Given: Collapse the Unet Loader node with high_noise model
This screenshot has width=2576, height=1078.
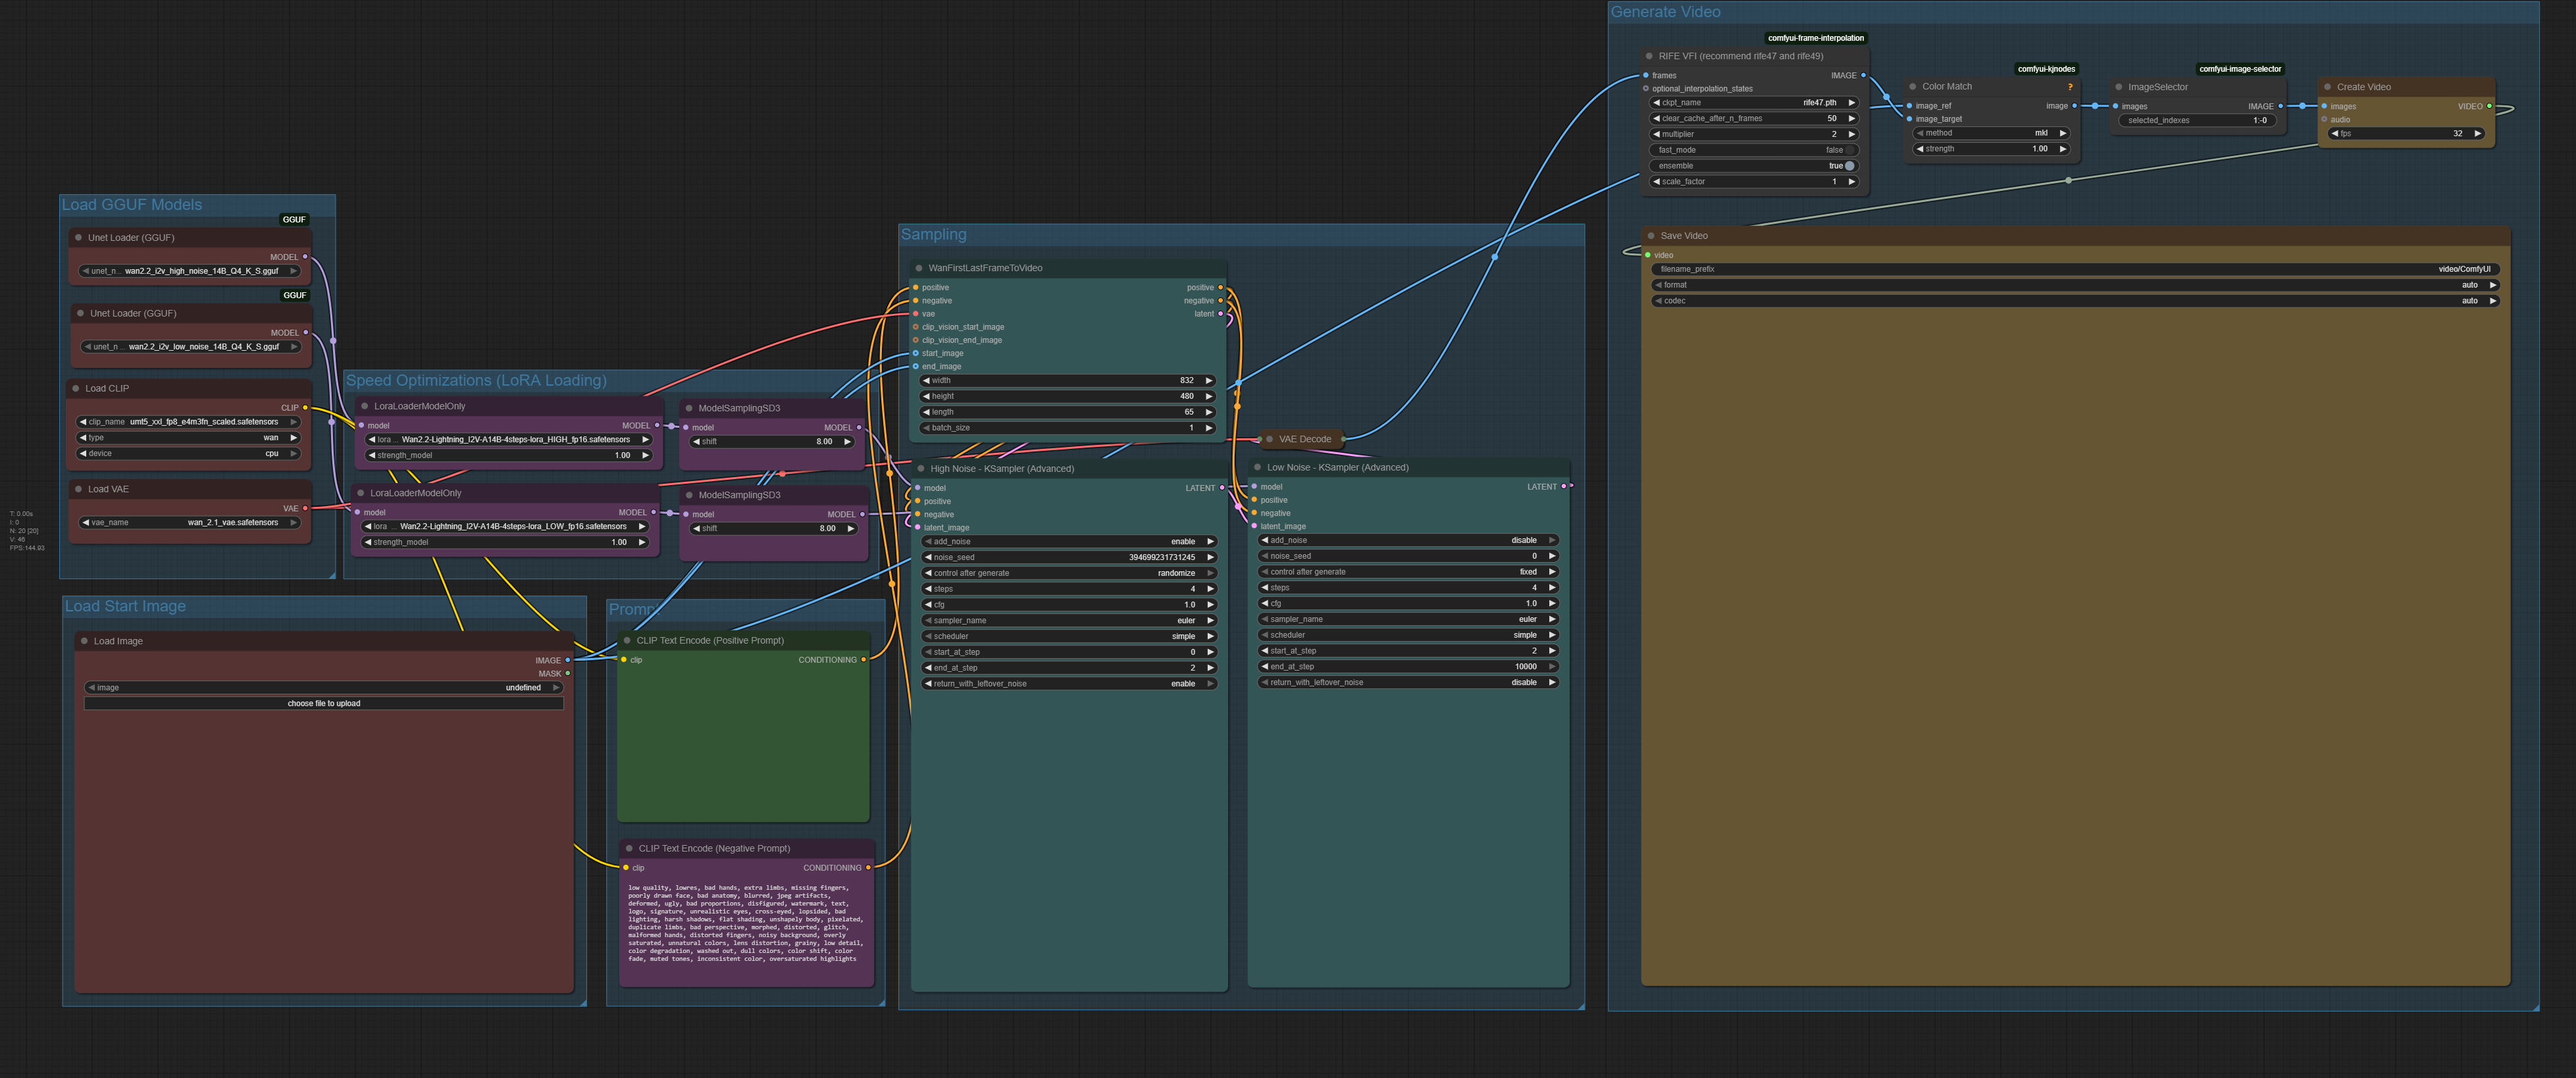Looking at the screenshot, I should tap(79, 238).
